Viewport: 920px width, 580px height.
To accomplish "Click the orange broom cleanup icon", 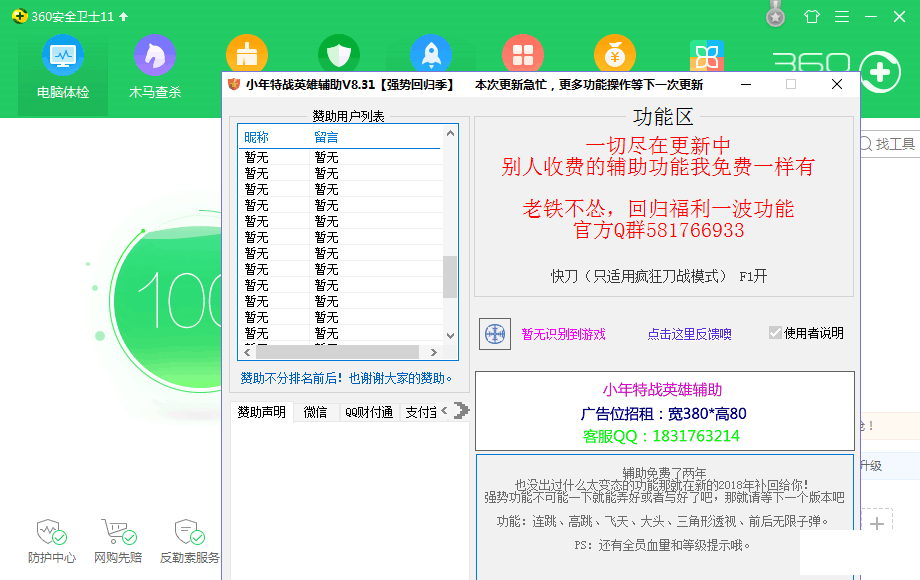I will [247, 53].
